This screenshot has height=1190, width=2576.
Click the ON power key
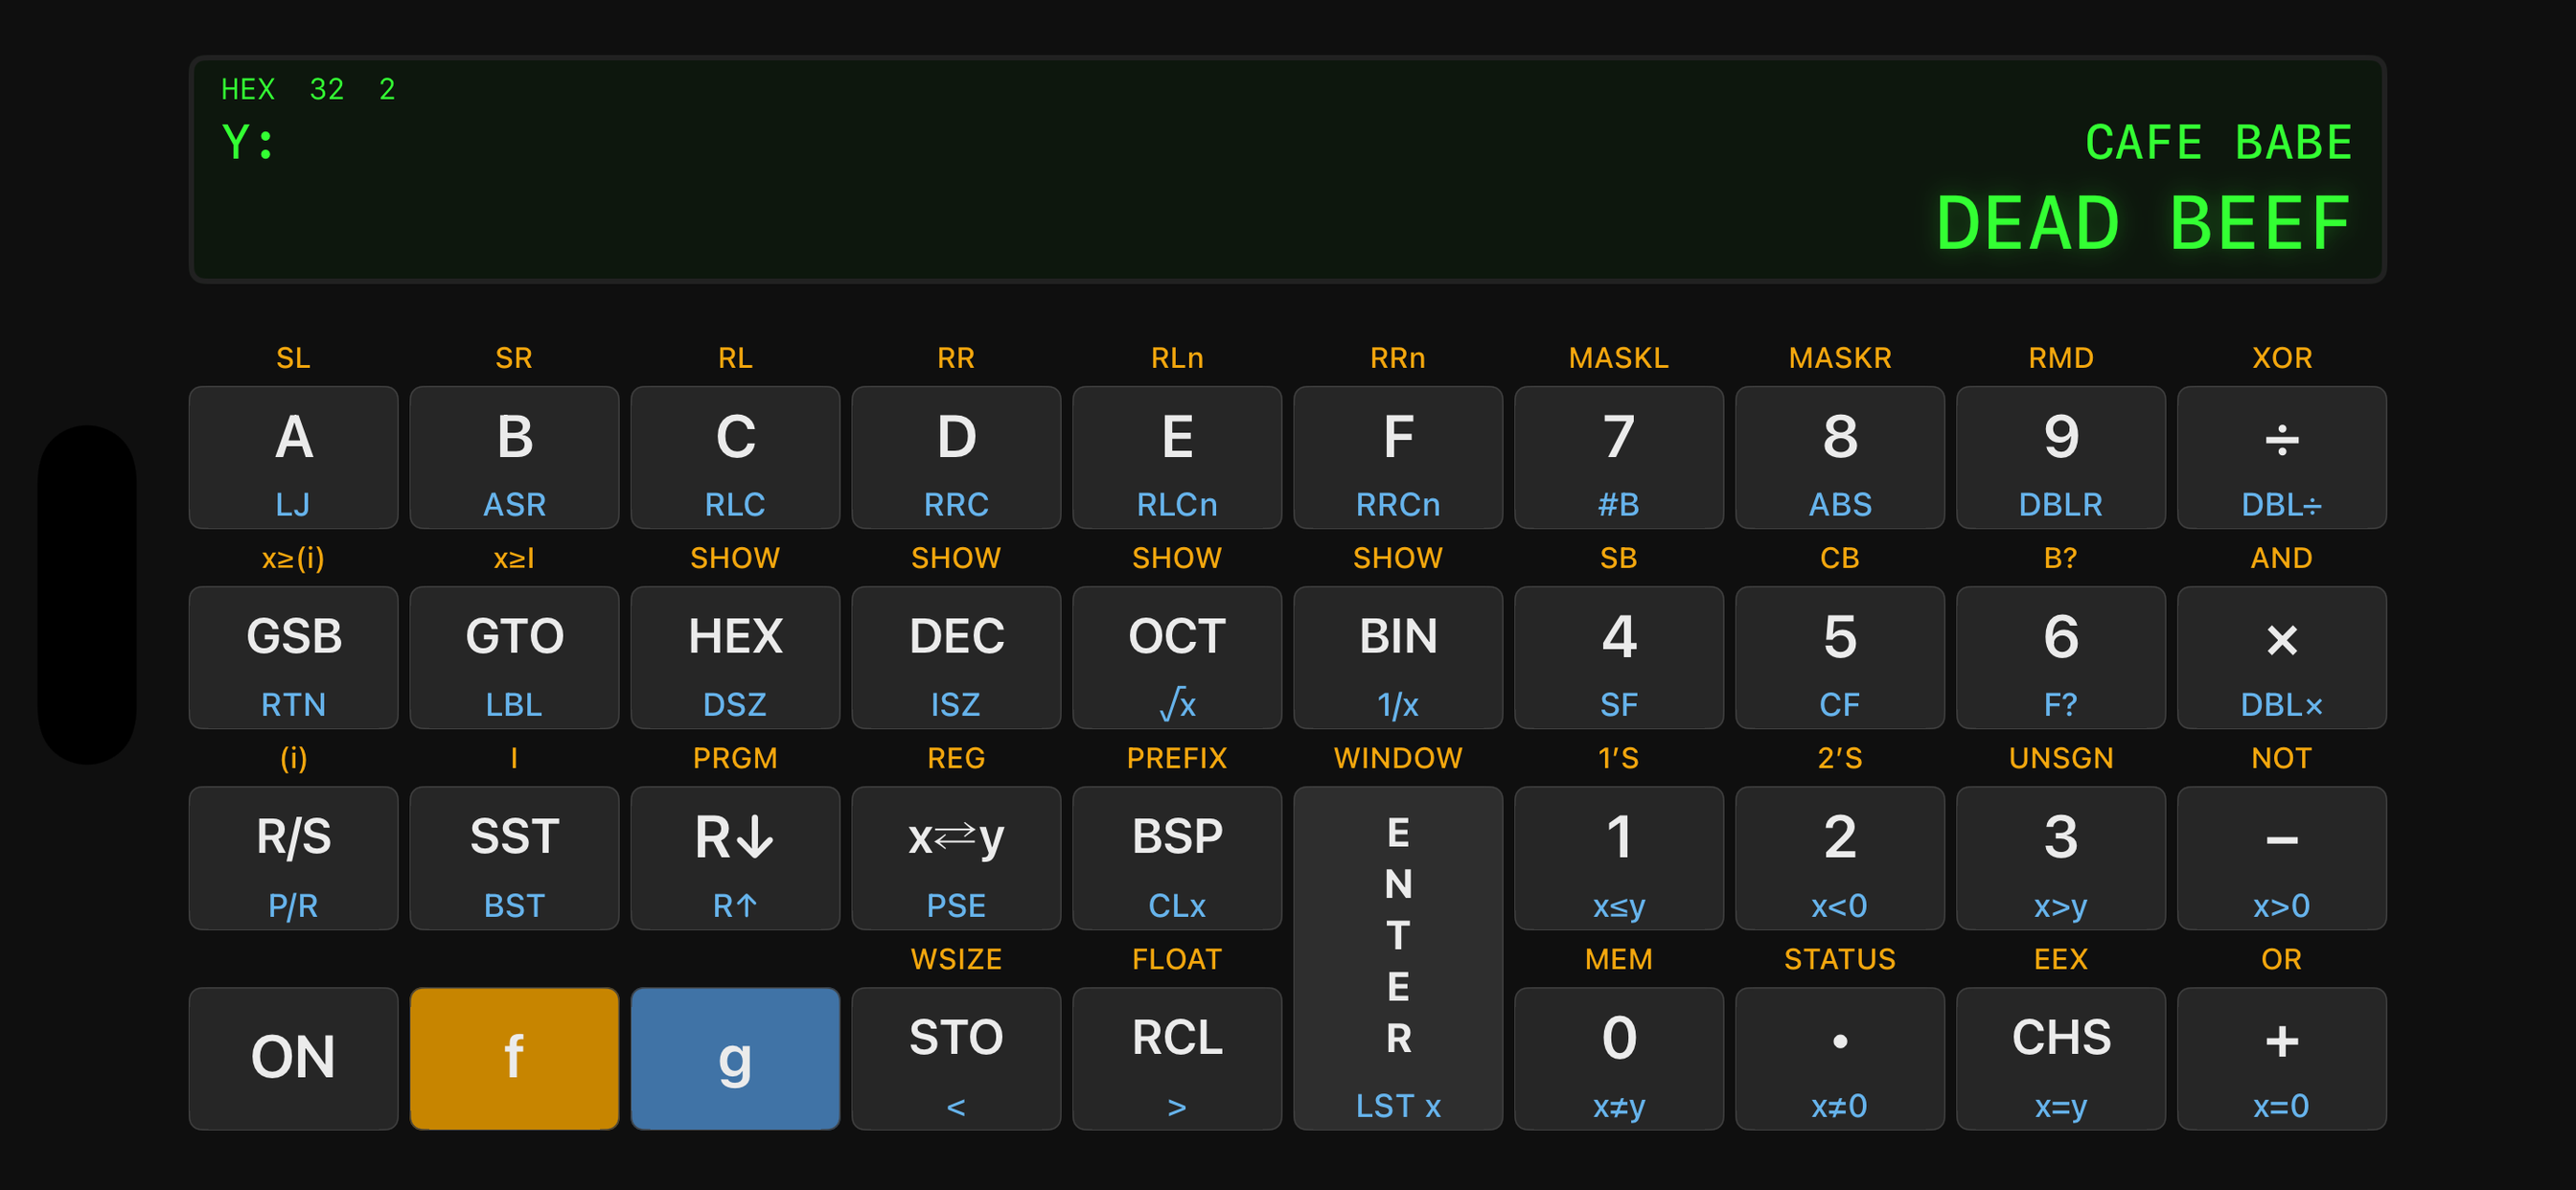(x=293, y=1058)
